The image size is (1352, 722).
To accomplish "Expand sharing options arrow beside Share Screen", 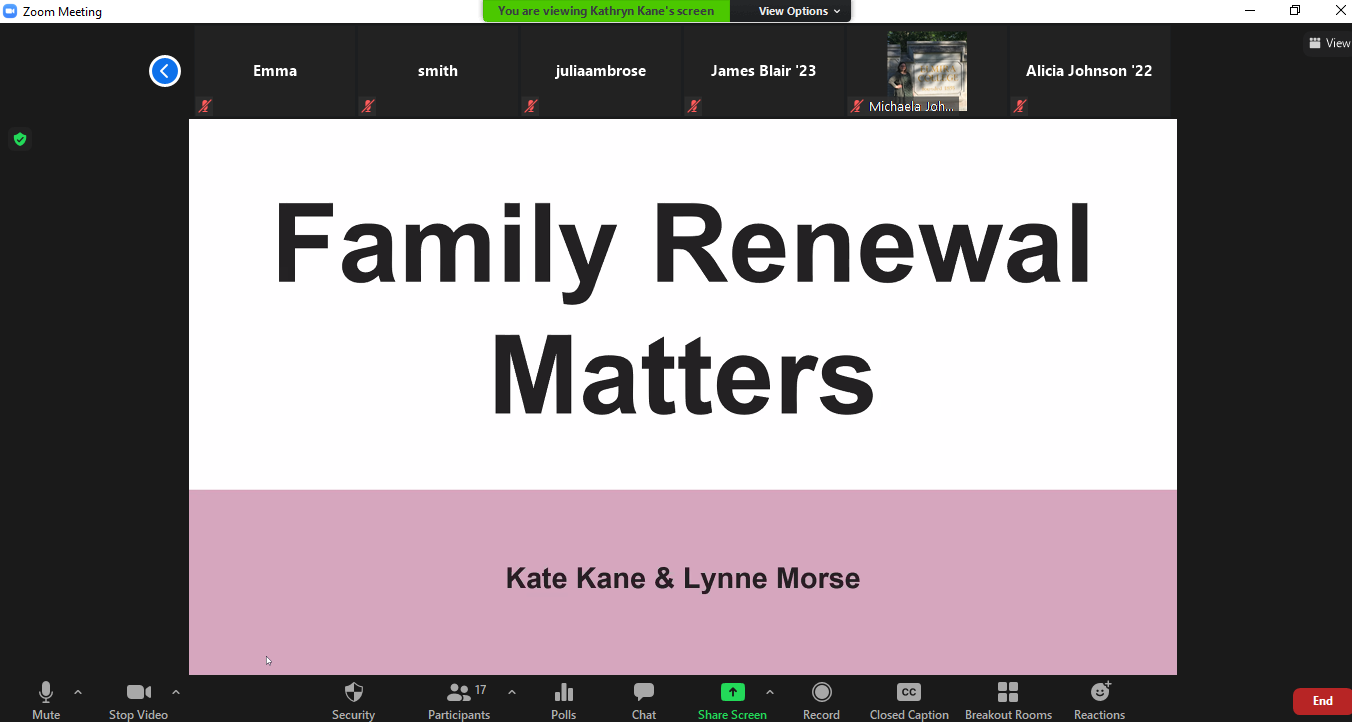I will (x=770, y=692).
